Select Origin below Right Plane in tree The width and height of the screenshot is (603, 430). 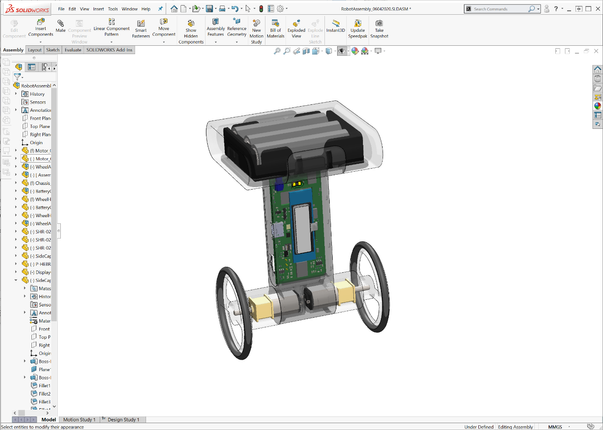click(33, 142)
